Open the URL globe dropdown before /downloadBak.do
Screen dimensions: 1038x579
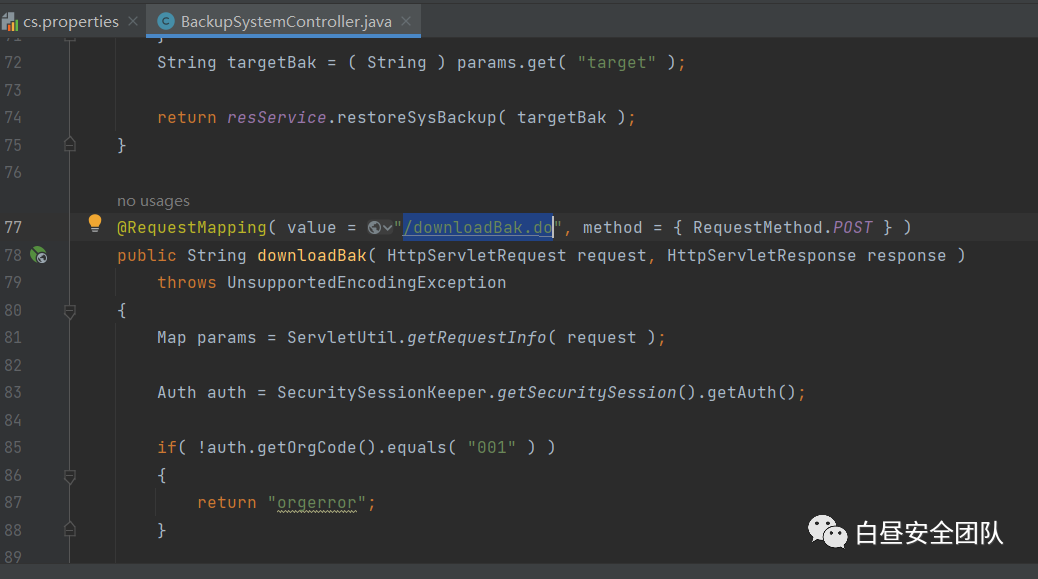(x=380, y=228)
